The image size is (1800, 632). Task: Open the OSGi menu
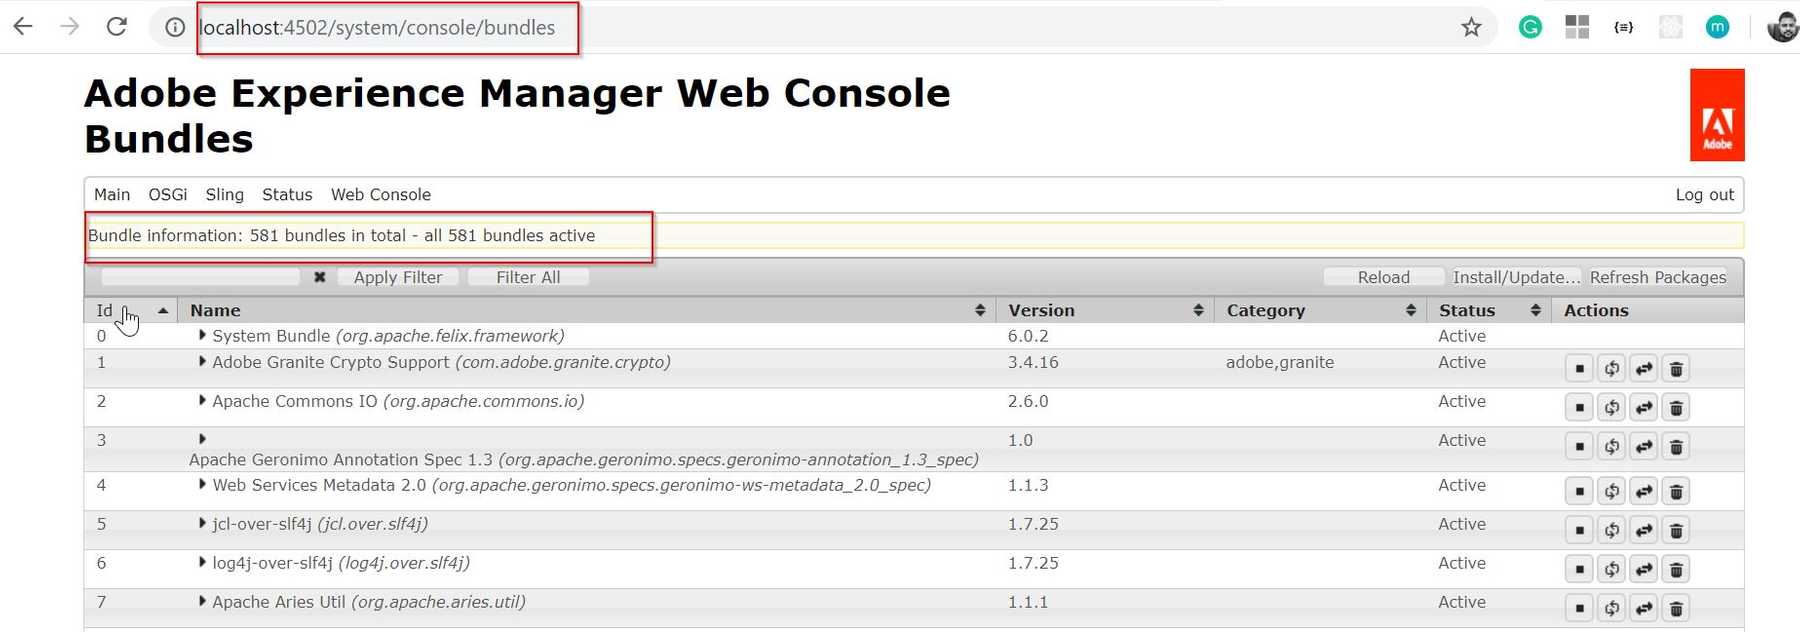167,195
